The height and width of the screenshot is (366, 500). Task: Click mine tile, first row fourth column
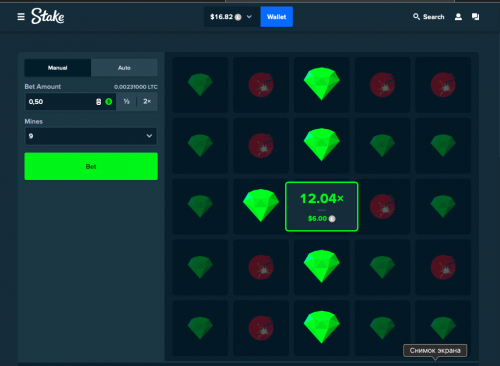coord(382,85)
